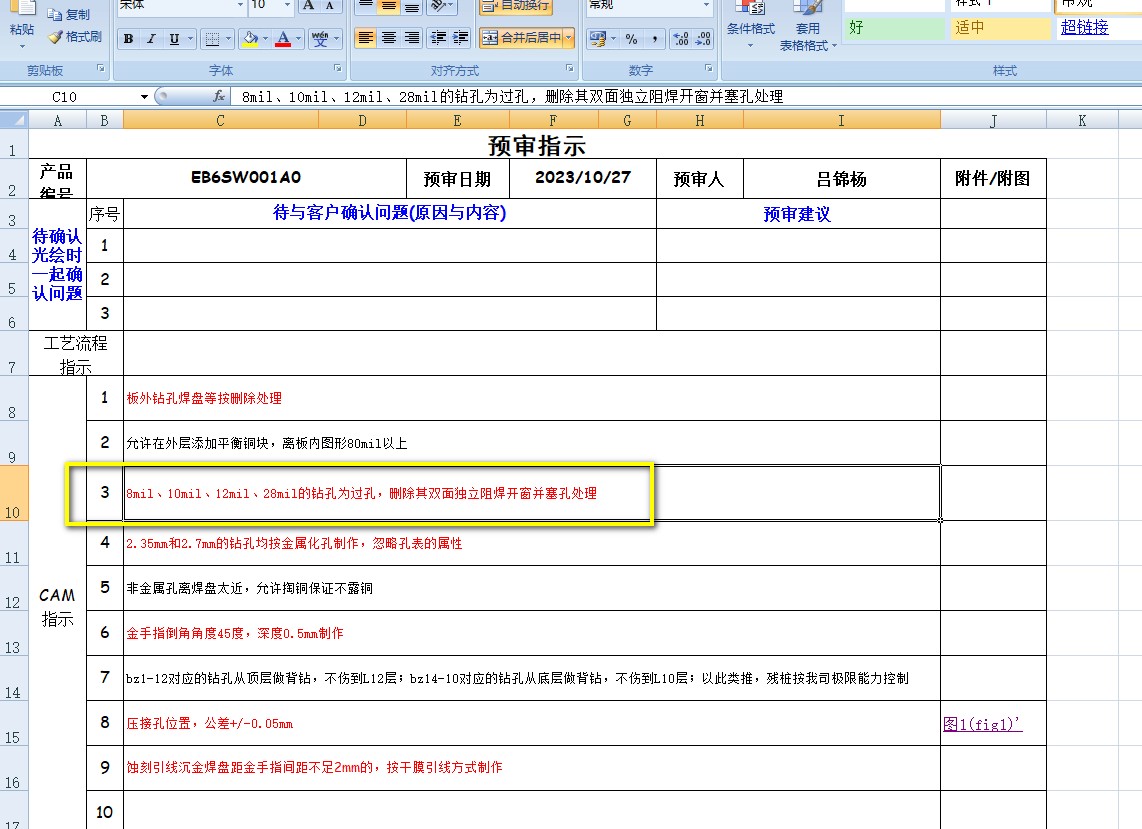Click the accounting number format icon
The image size is (1142, 829).
(598, 39)
